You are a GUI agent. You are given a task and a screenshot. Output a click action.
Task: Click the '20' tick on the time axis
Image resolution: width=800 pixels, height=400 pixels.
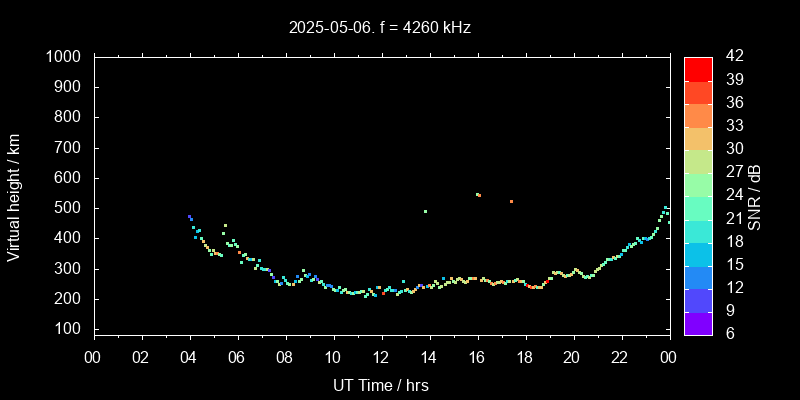point(572,357)
